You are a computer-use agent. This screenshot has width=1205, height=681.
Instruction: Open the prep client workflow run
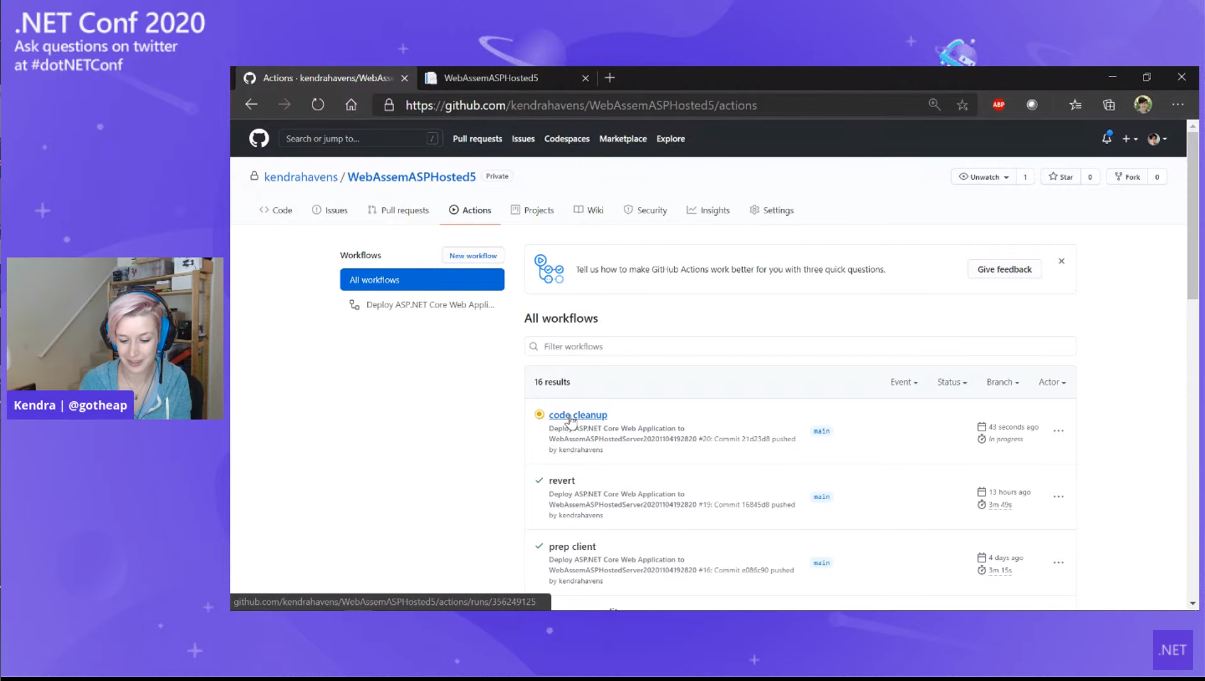point(572,547)
